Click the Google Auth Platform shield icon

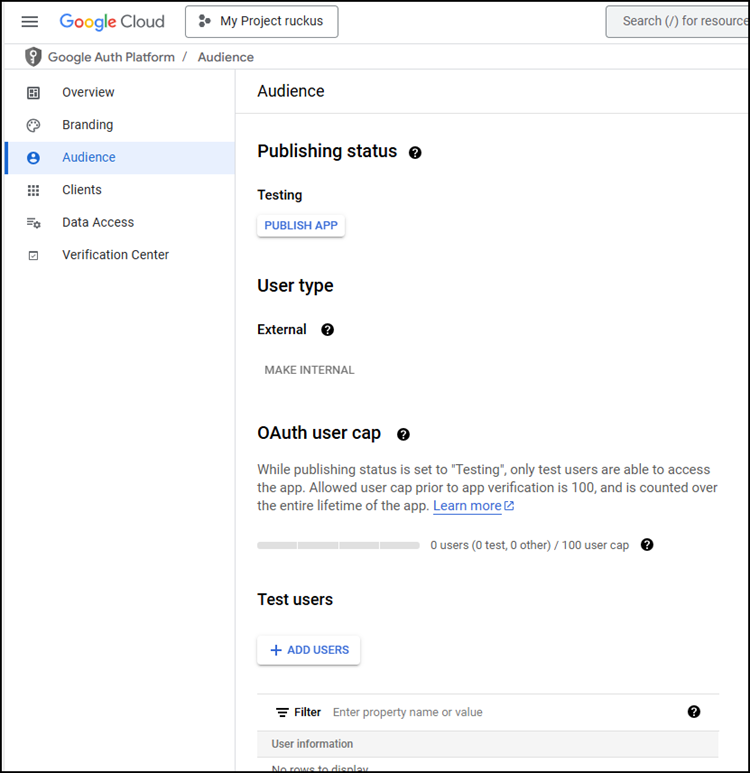click(x=34, y=57)
